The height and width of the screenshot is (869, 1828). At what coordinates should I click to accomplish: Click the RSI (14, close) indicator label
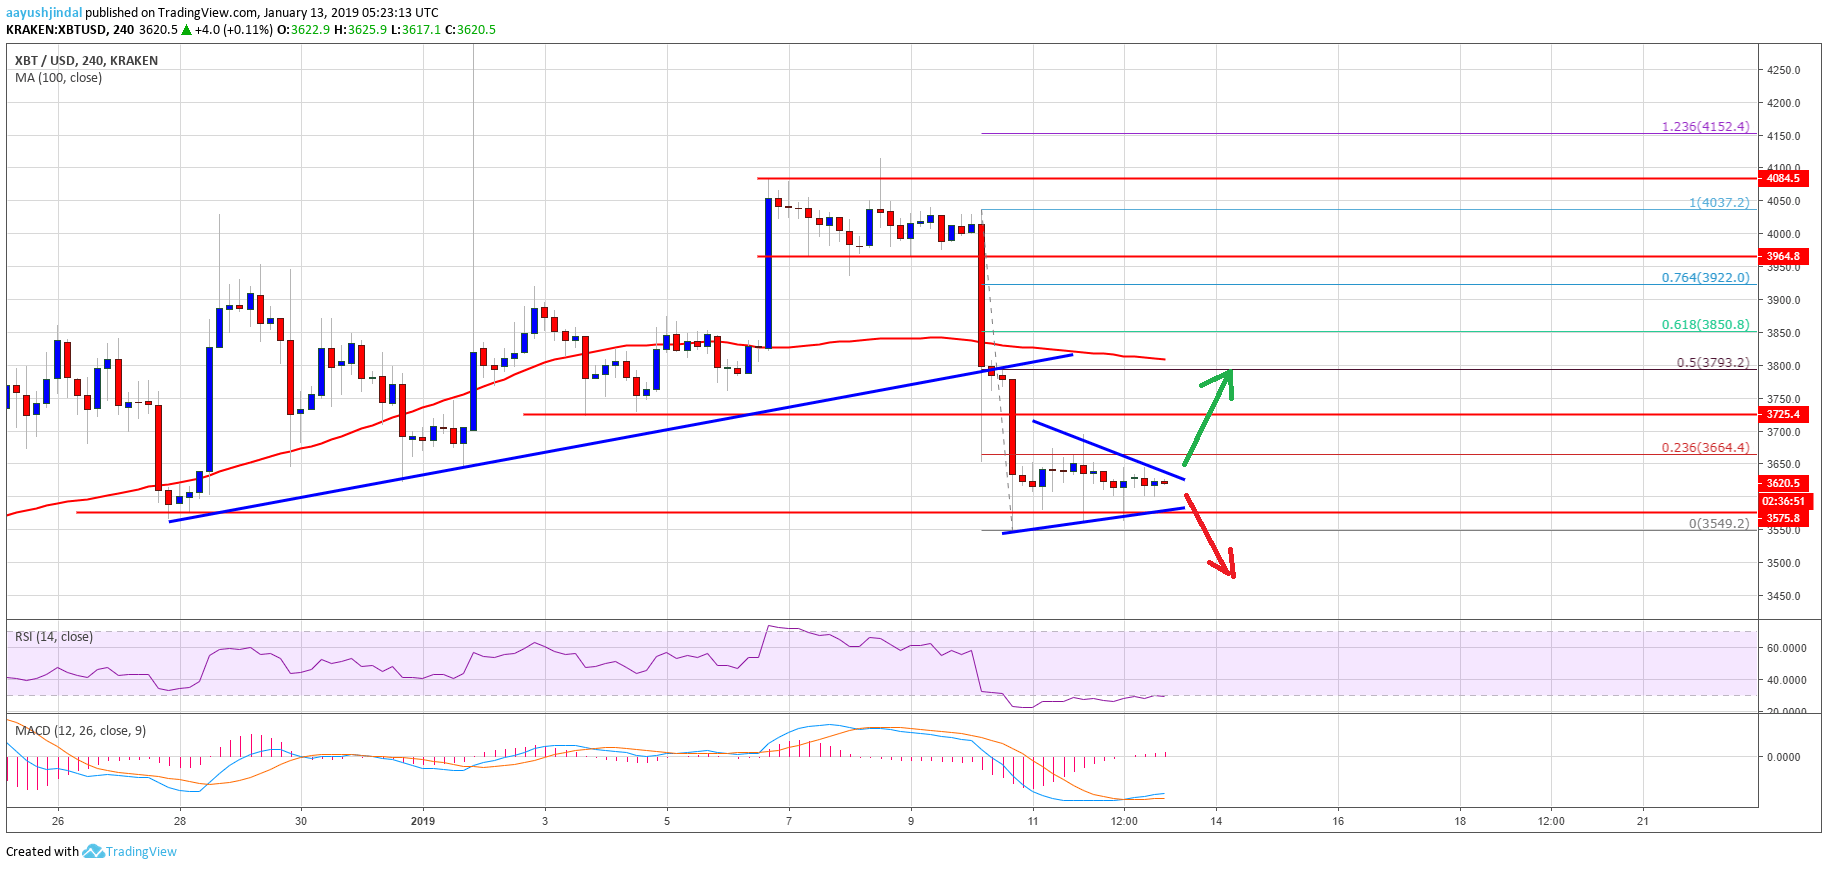[54, 637]
